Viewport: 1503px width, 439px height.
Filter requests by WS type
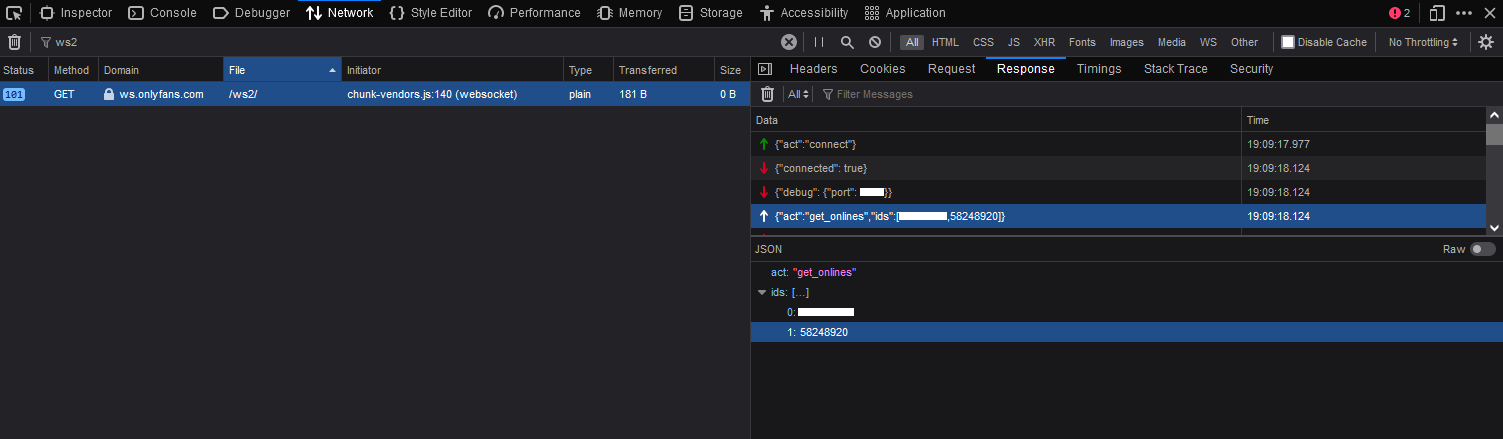pyautogui.click(x=1208, y=42)
